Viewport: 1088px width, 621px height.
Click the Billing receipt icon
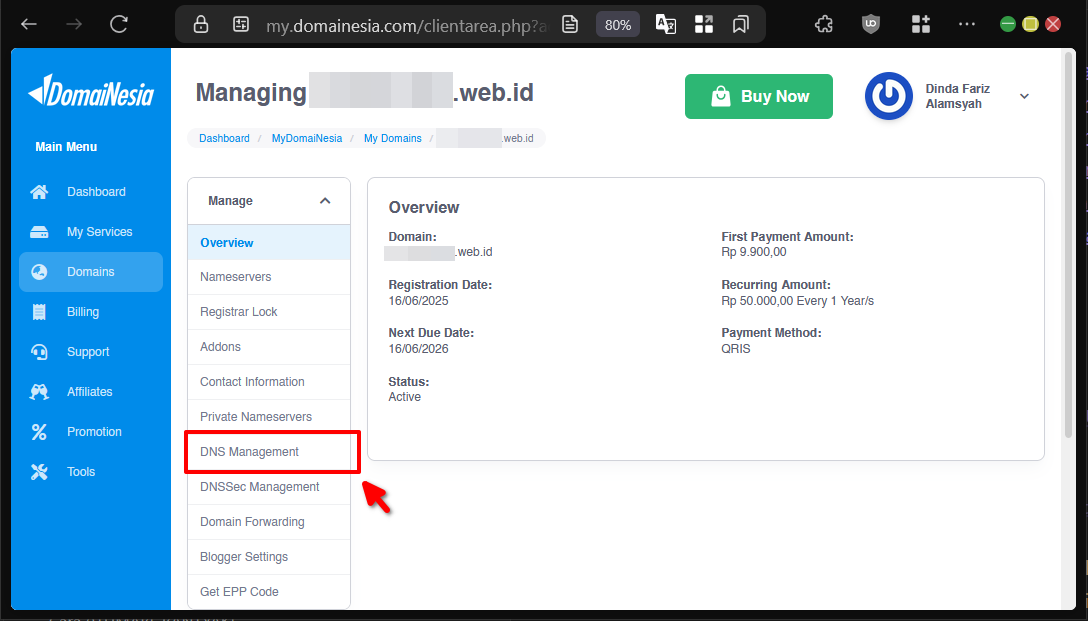coord(38,311)
